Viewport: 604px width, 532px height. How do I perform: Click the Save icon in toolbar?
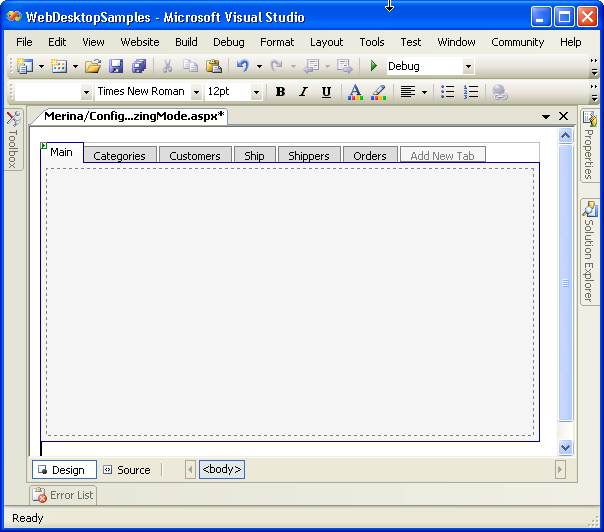(x=116, y=66)
